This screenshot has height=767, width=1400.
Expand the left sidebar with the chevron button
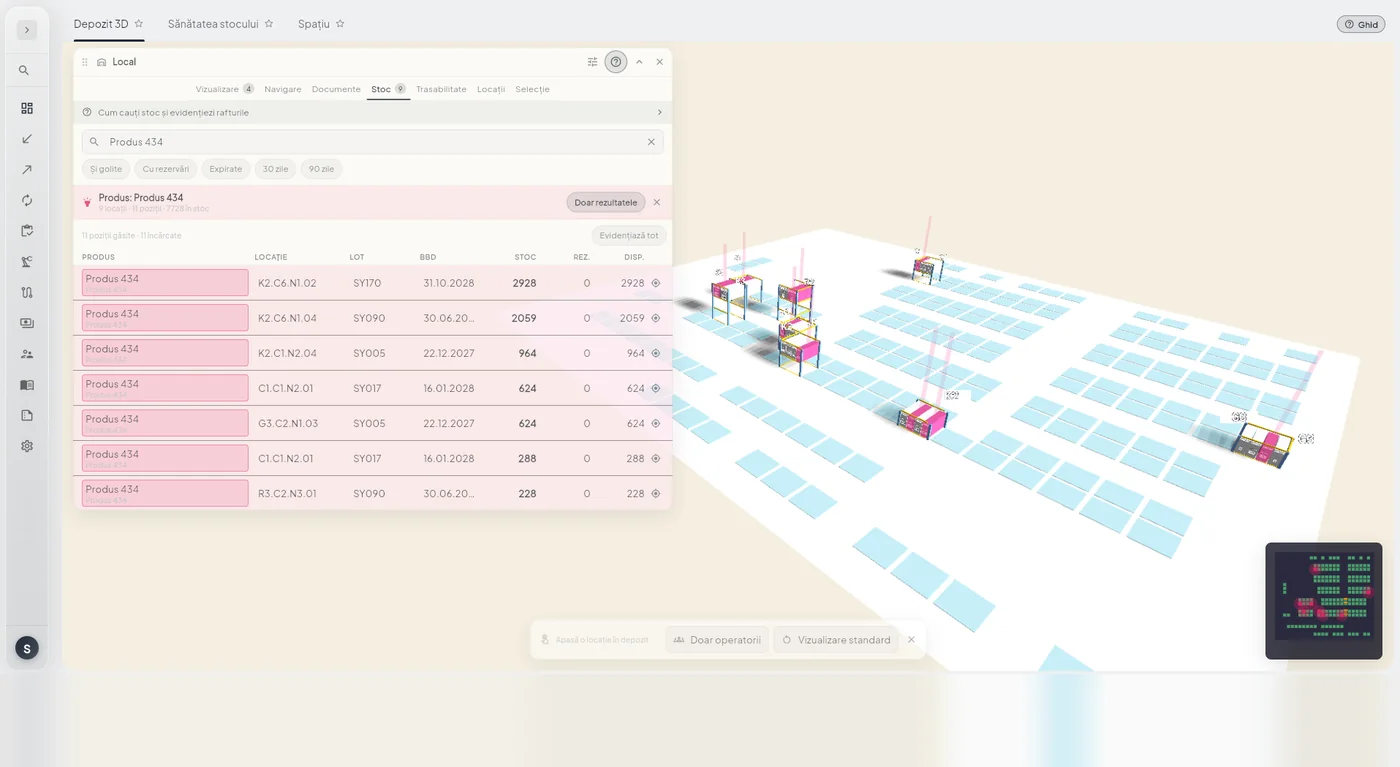pyautogui.click(x=27, y=30)
